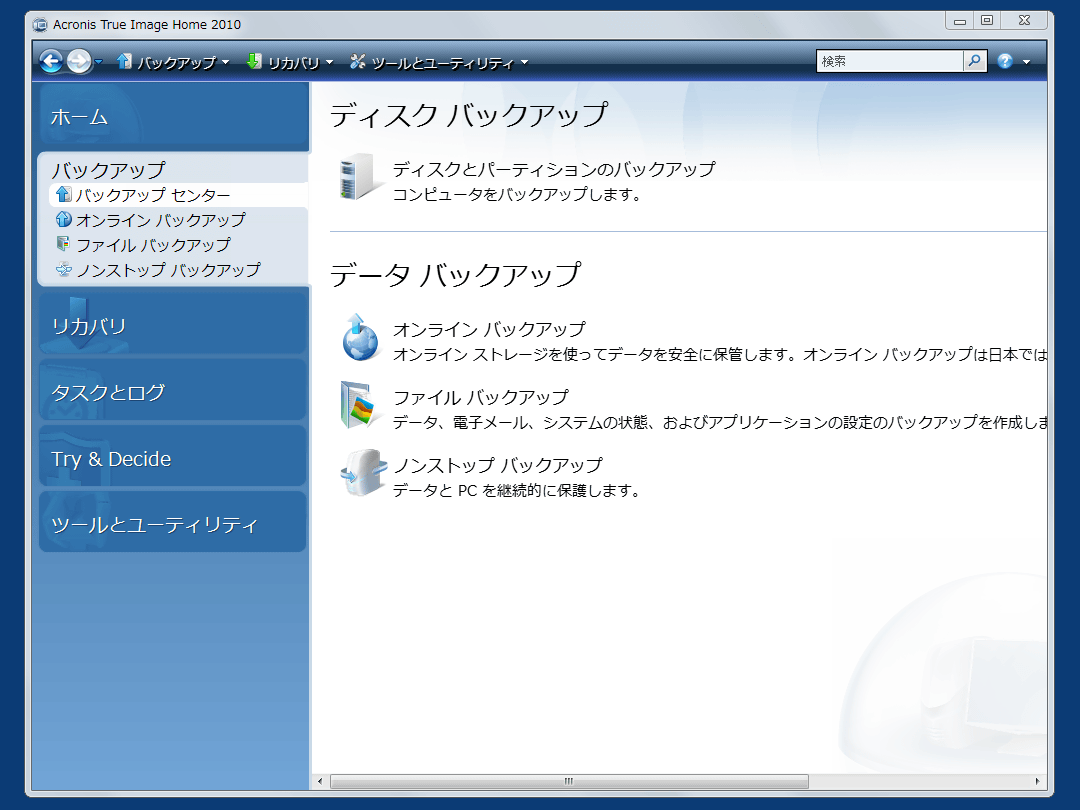Image resolution: width=1080 pixels, height=810 pixels.
Task: Open the Try & Decide sidebar section
Action: coord(173,458)
